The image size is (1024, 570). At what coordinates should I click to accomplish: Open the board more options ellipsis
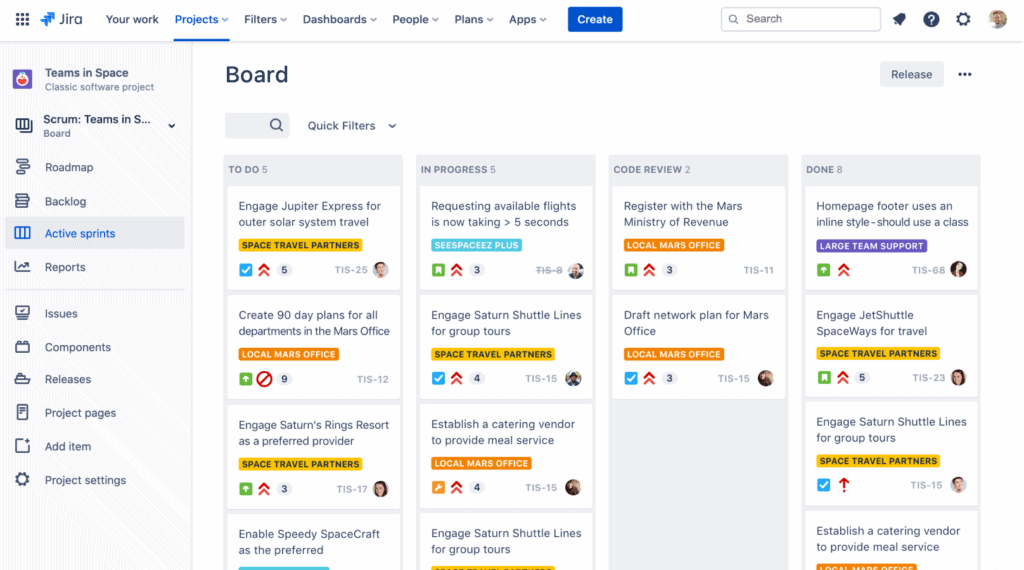tap(965, 74)
